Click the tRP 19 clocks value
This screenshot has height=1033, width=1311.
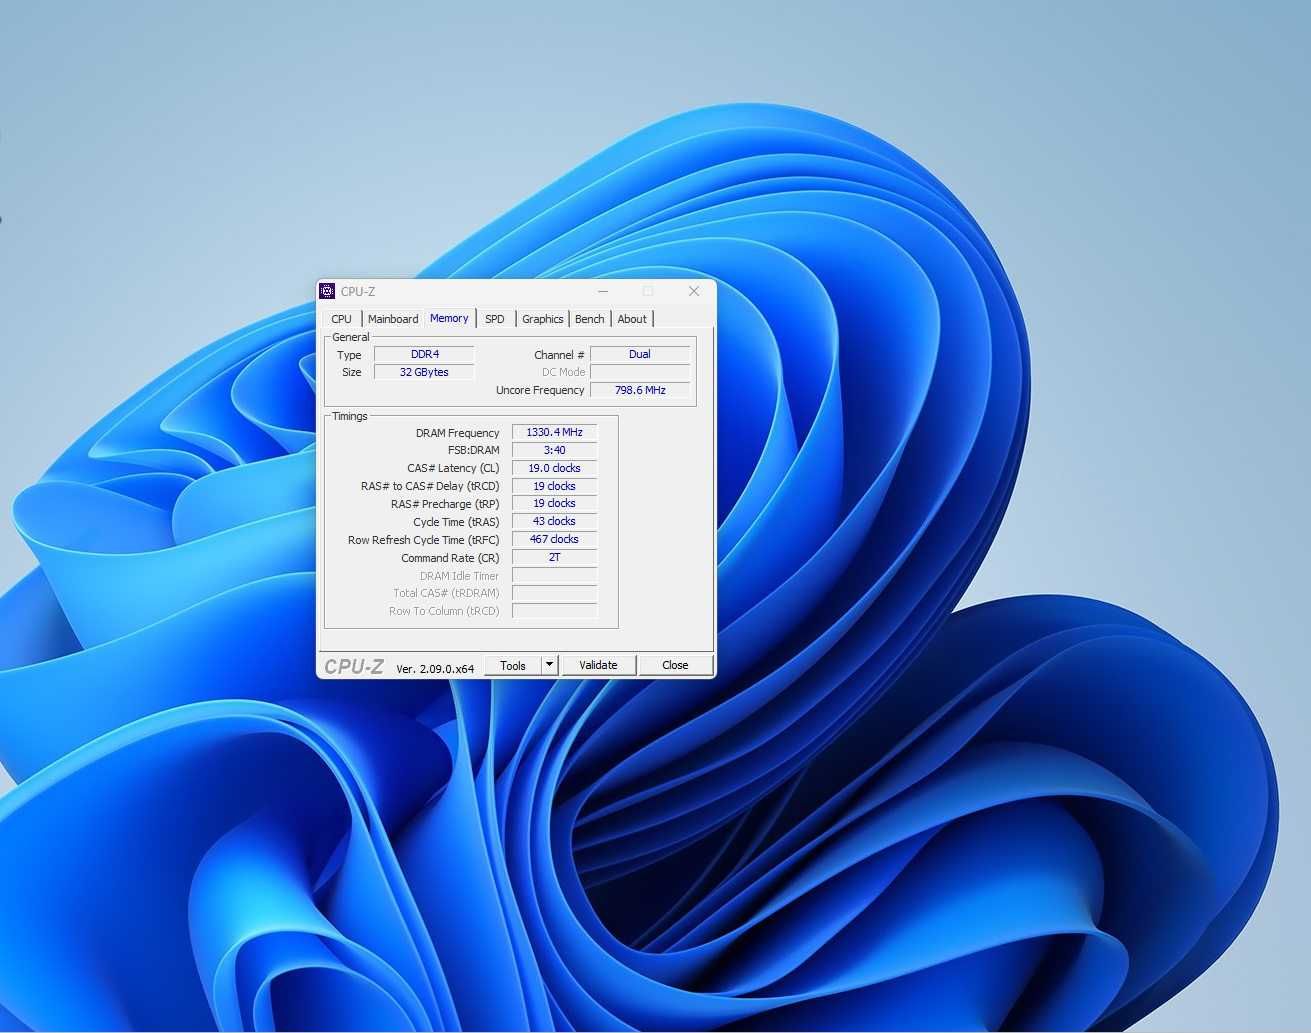pyautogui.click(x=555, y=503)
